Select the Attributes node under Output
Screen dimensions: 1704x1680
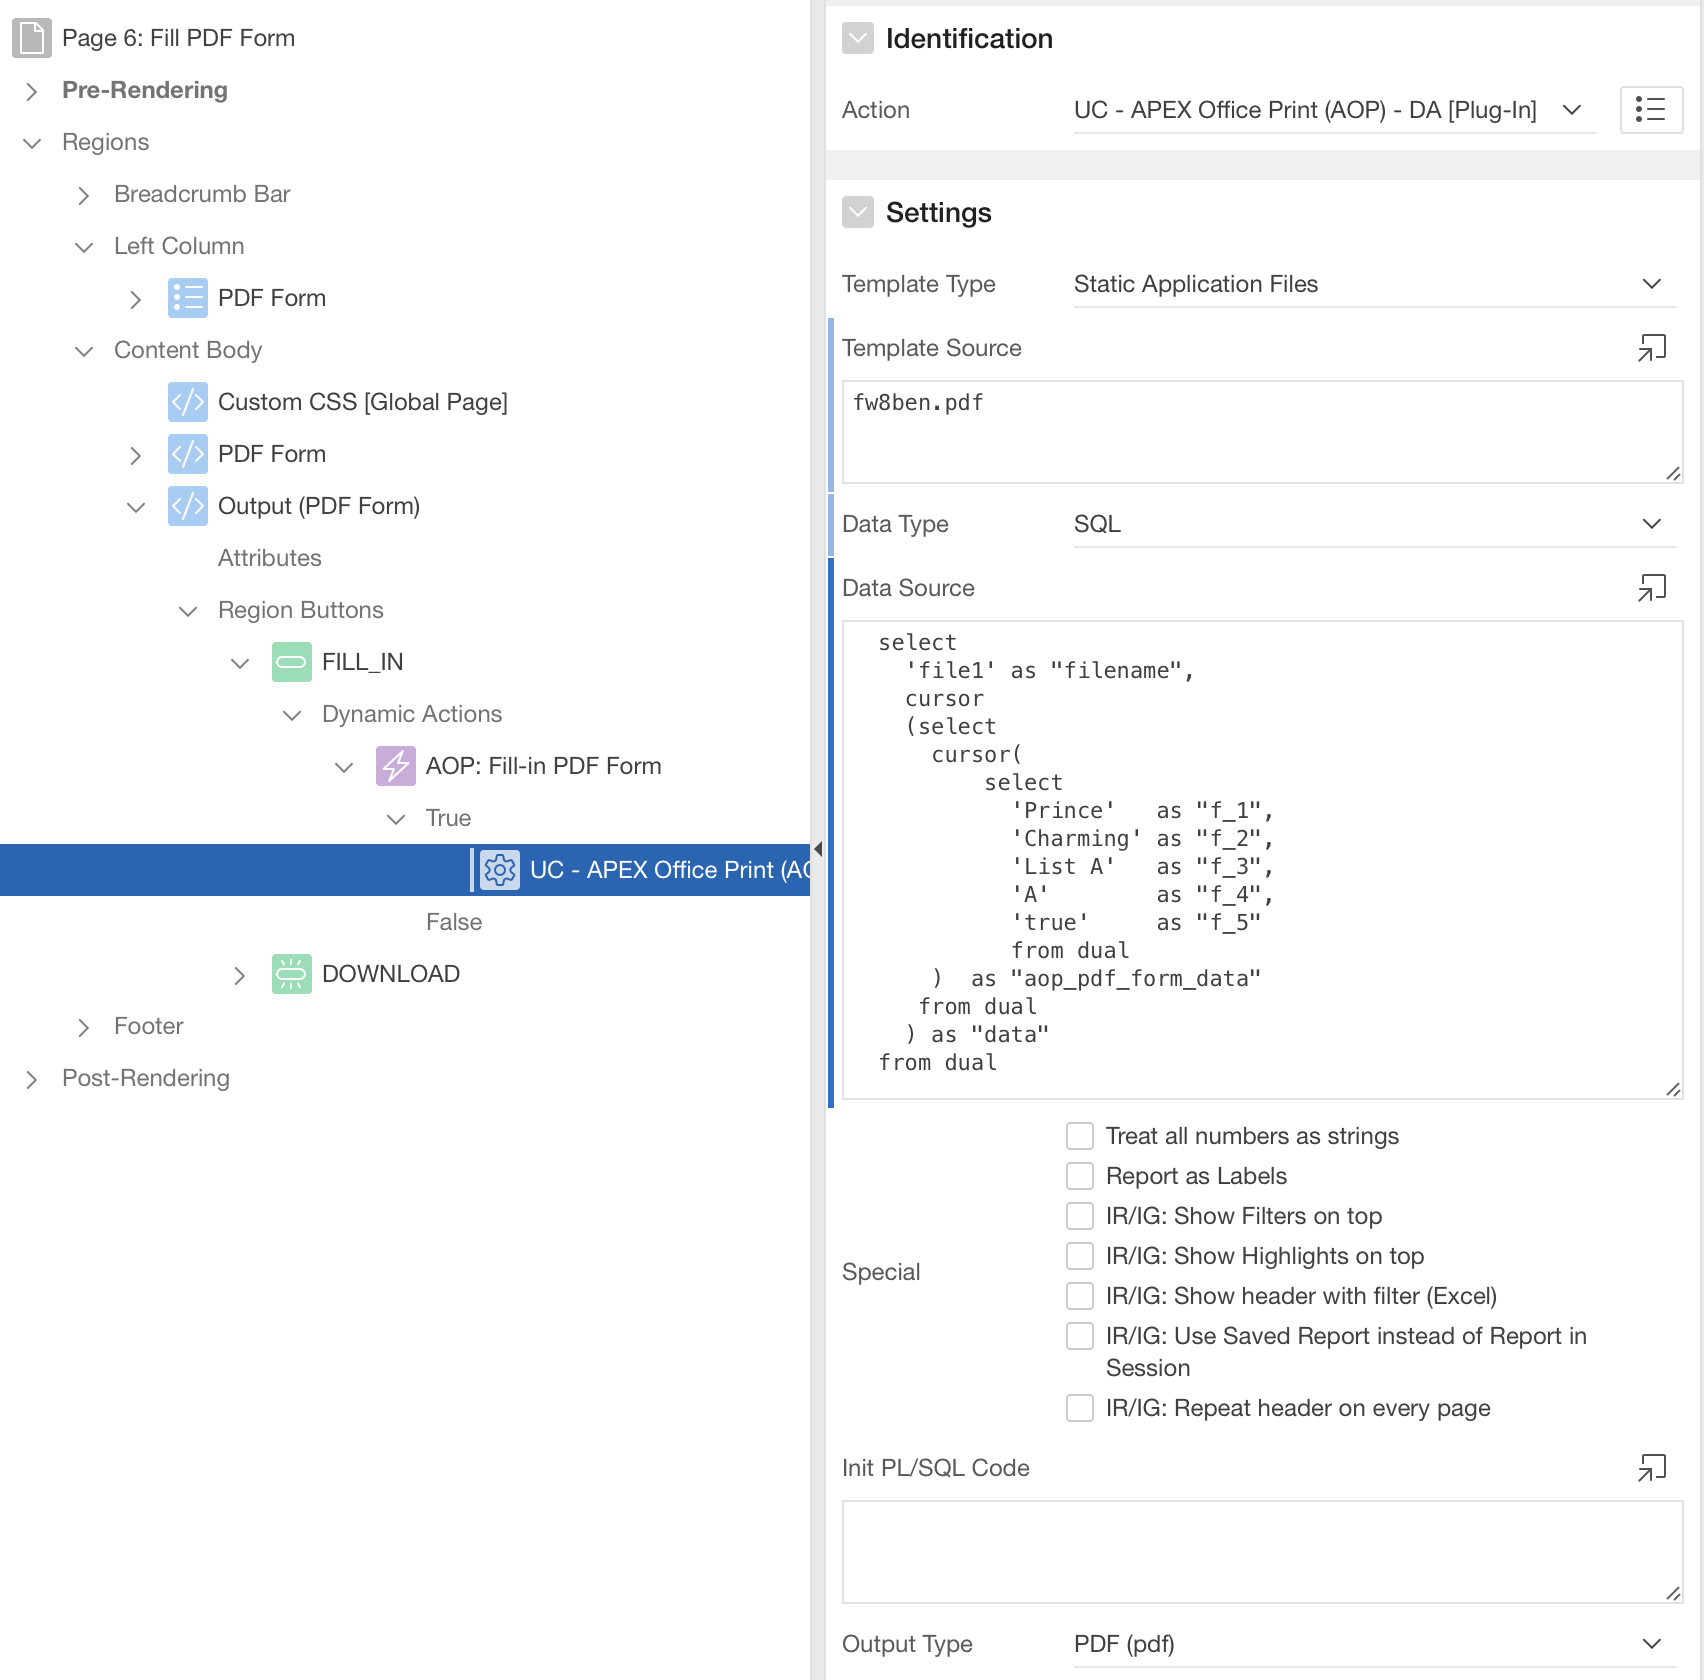tap(270, 558)
